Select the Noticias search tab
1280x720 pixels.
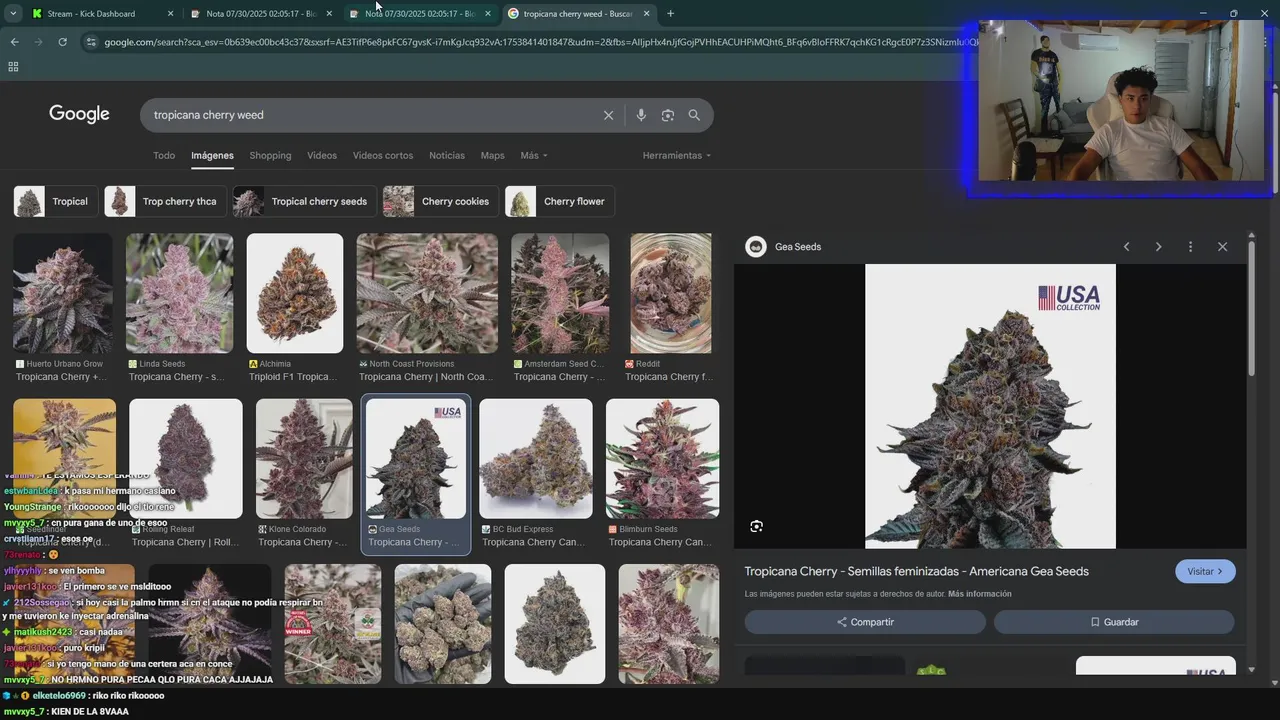tap(447, 156)
